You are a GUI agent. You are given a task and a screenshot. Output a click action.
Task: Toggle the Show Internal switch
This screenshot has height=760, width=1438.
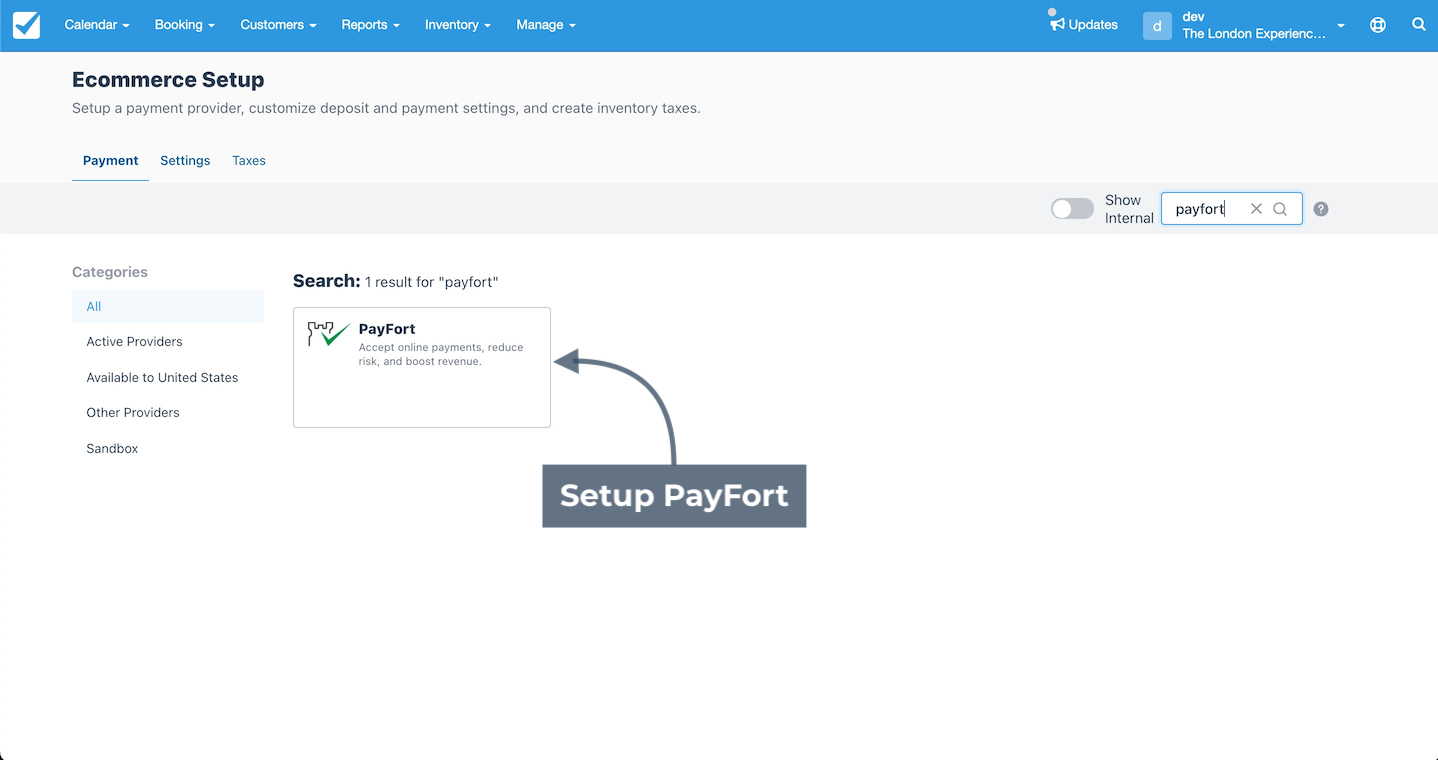pyautogui.click(x=1072, y=208)
